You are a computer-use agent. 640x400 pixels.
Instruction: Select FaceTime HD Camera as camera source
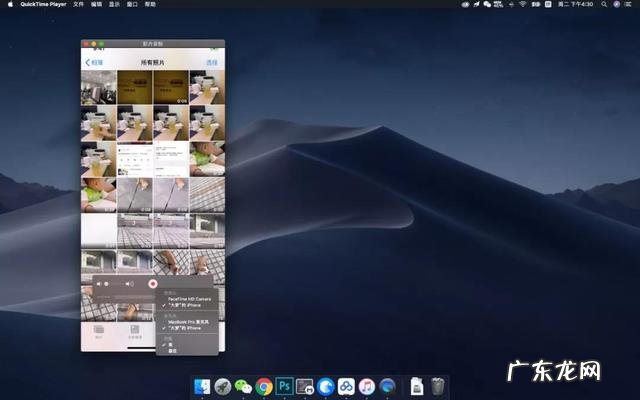[x=188, y=298]
